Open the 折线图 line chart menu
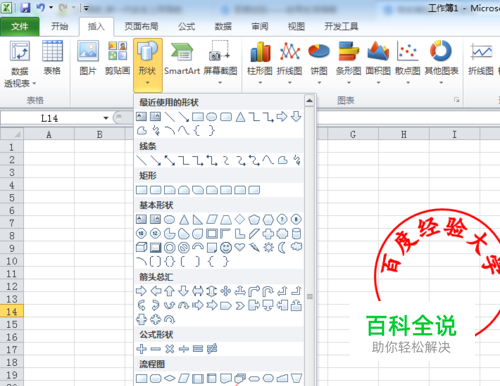 [289, 63]
